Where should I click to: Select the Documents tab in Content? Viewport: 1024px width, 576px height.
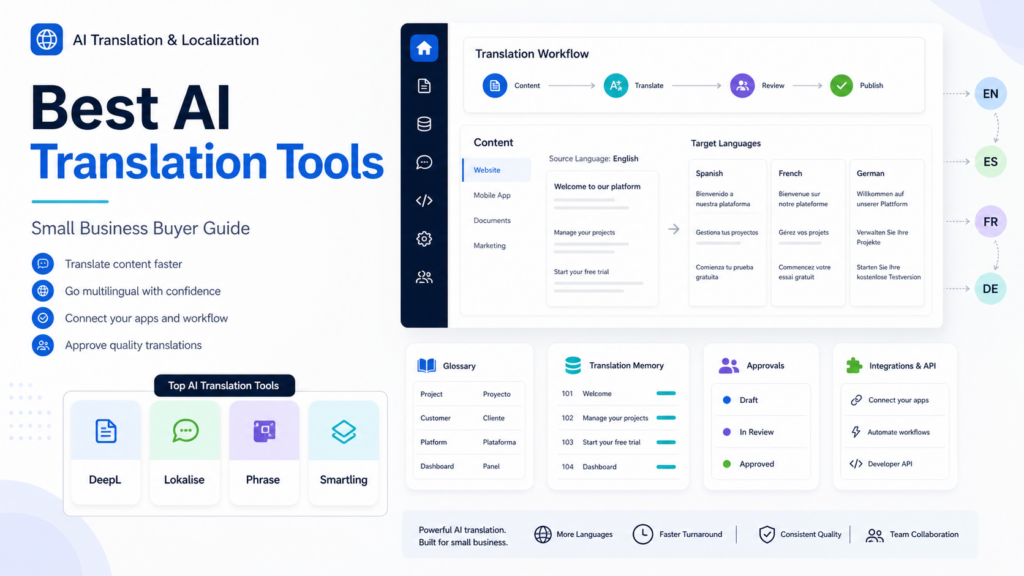(x=492, y=220)
